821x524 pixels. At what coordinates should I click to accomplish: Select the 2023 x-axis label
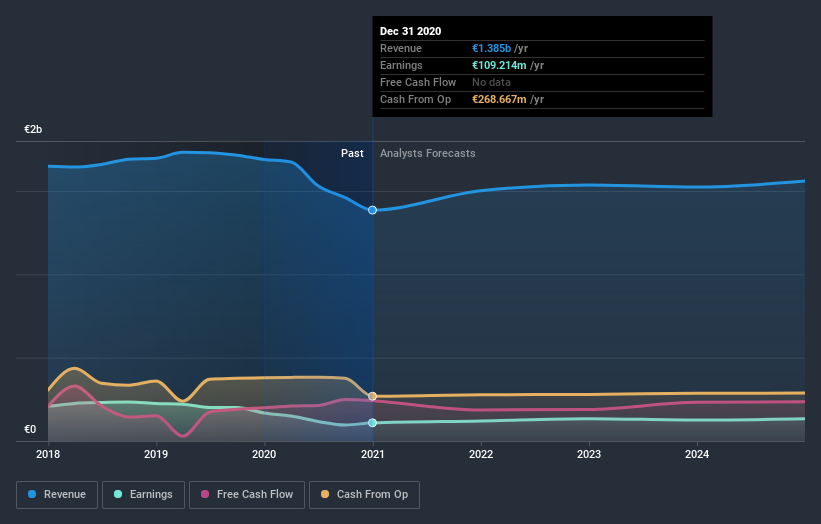click(x=589, y=454)
